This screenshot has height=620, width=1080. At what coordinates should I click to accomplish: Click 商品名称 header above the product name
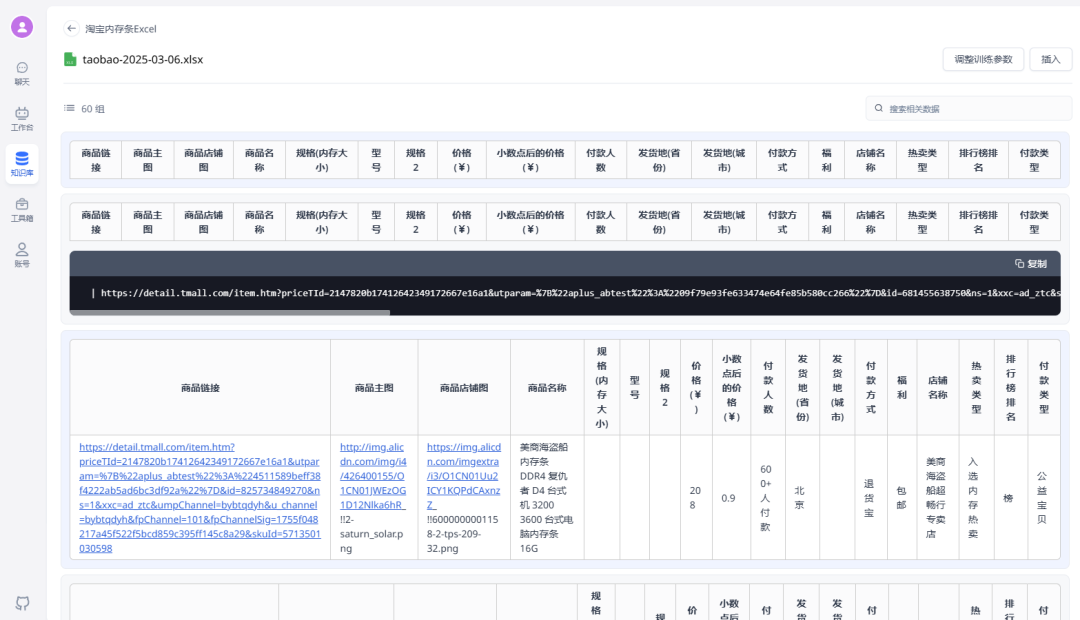point(547,388)
